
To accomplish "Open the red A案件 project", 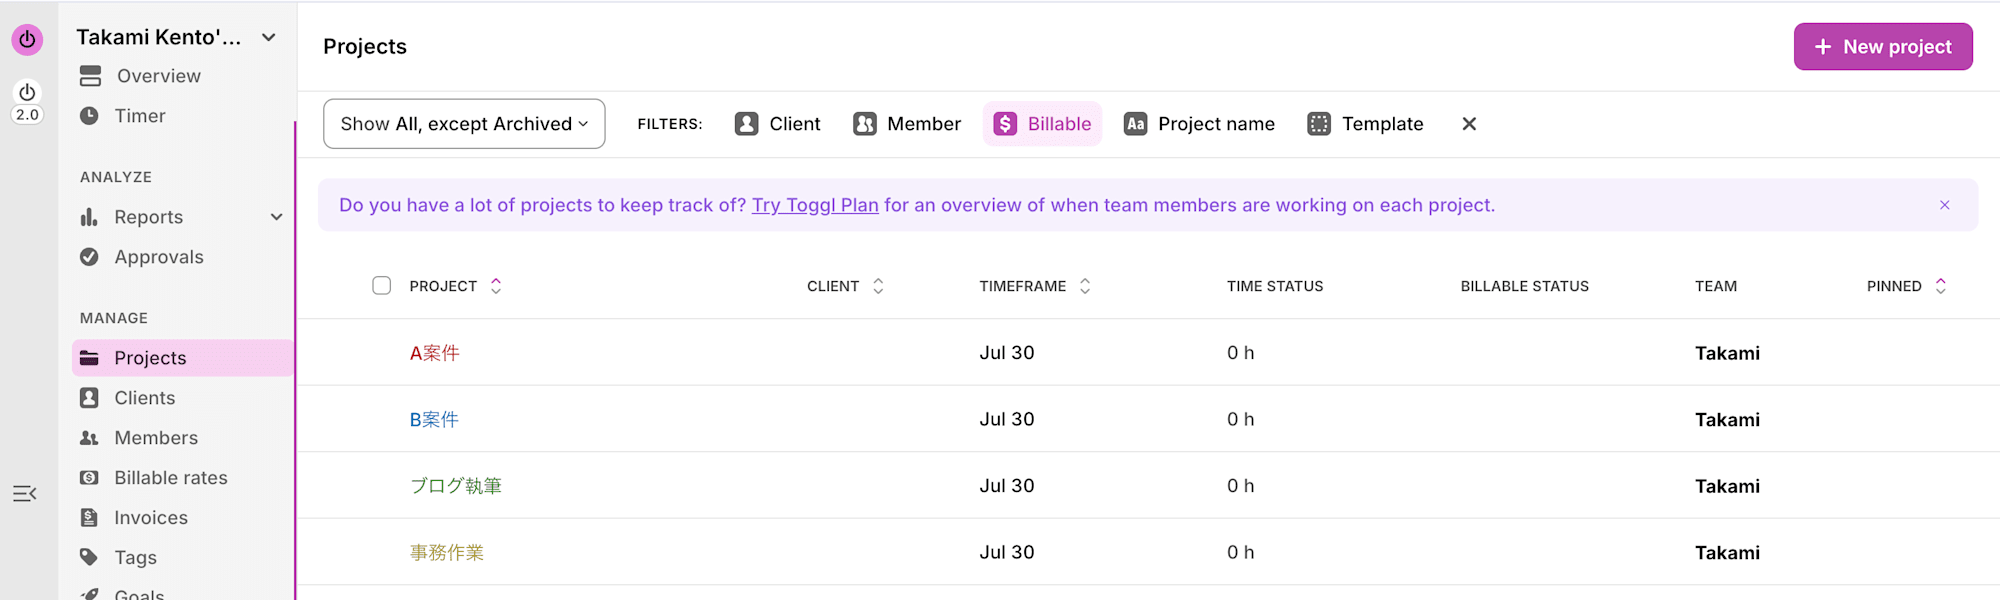I will (434, 353).
